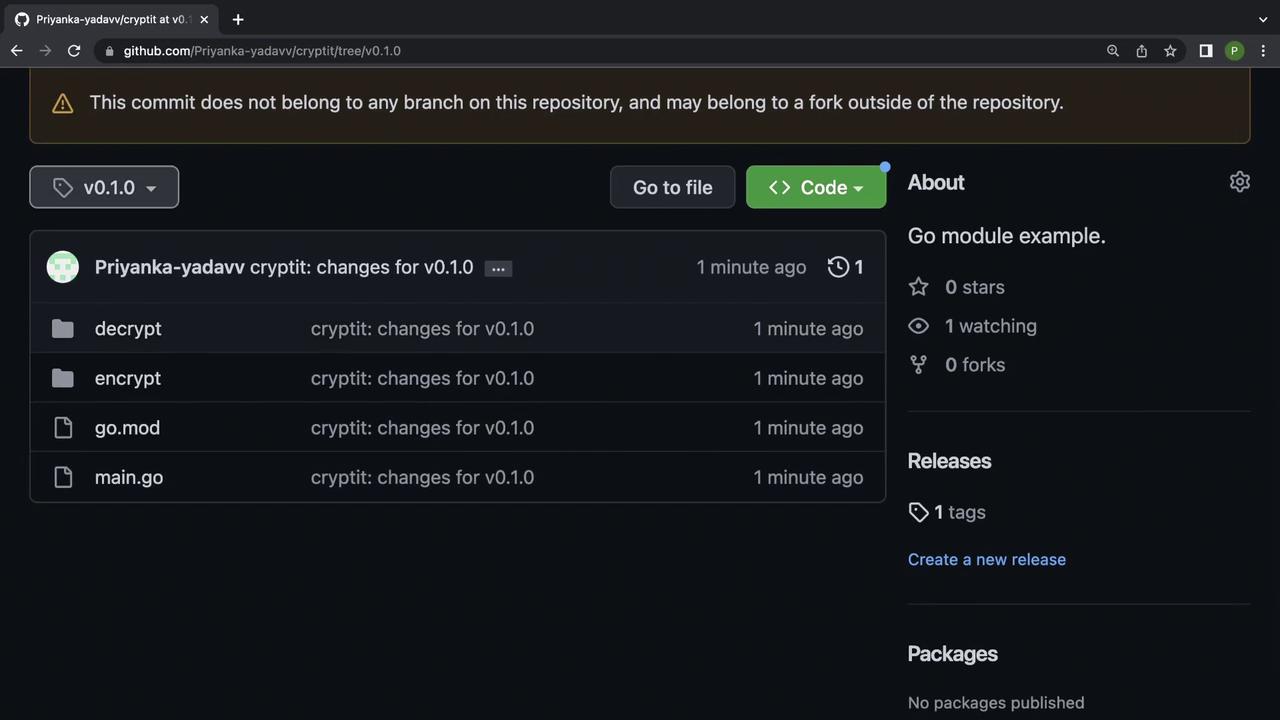The width and height of the screenshot is (1280, 720).
Task: Open the main.go file
Action: (x=129, y=477)
